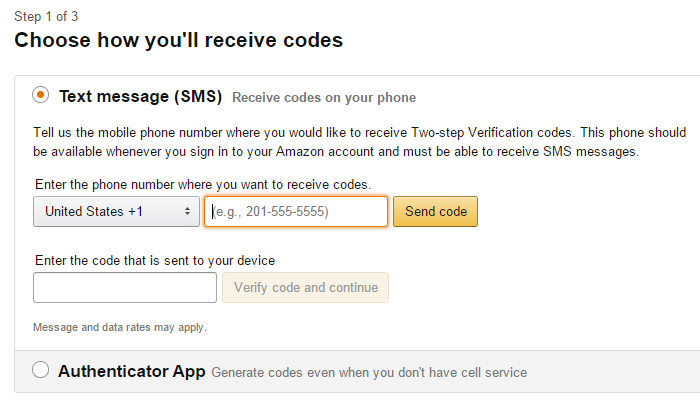Click 'Message and data rates may apply' note
The height and width of the screenshot is (401, 700).
[120, 327]
